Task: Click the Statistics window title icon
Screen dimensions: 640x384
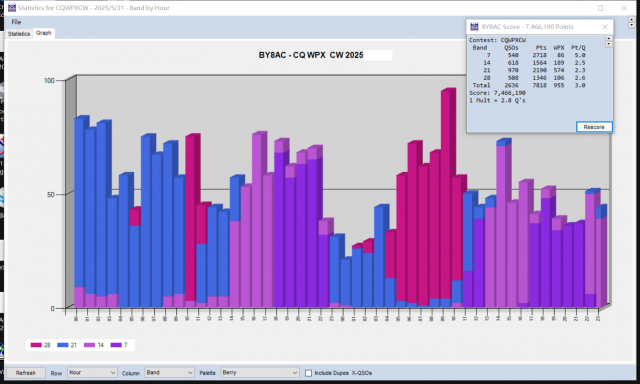Action: 12,8
